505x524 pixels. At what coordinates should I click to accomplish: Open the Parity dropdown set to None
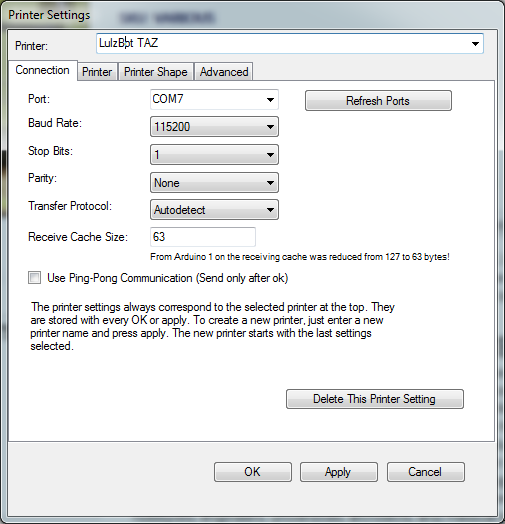[214, 183]
